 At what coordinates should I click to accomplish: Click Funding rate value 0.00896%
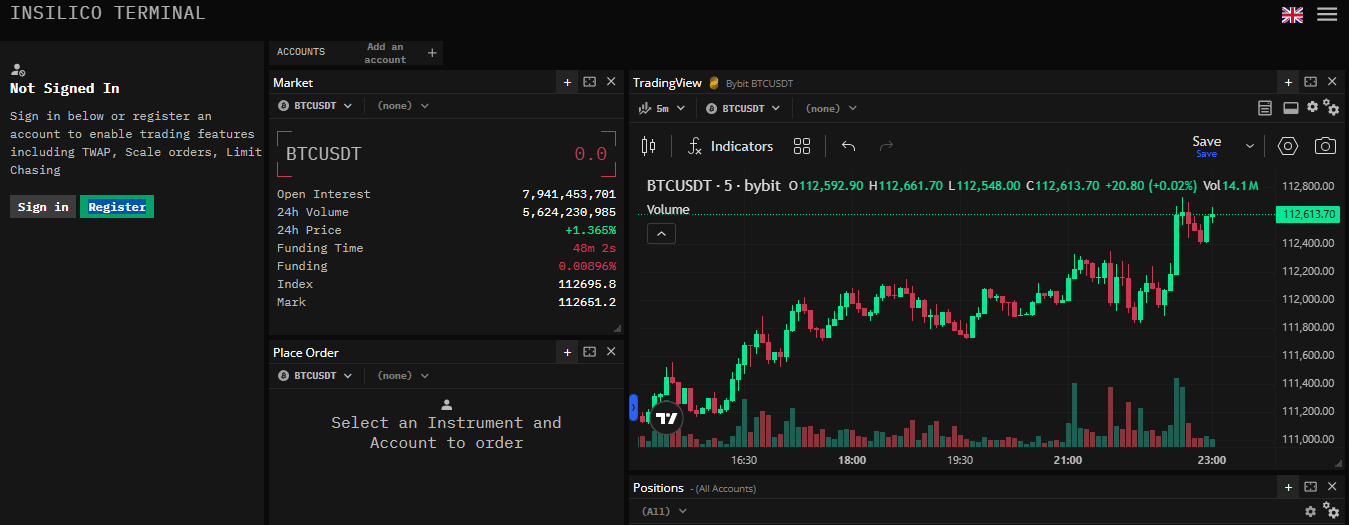tap(588, 266)
